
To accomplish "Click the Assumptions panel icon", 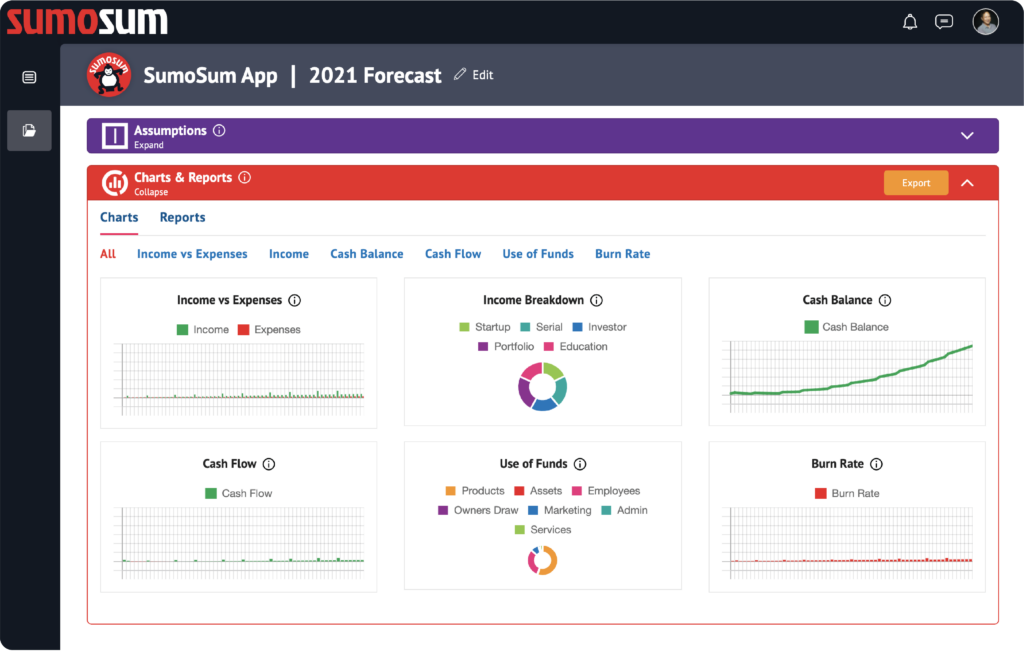I will [x=114, y=136].
